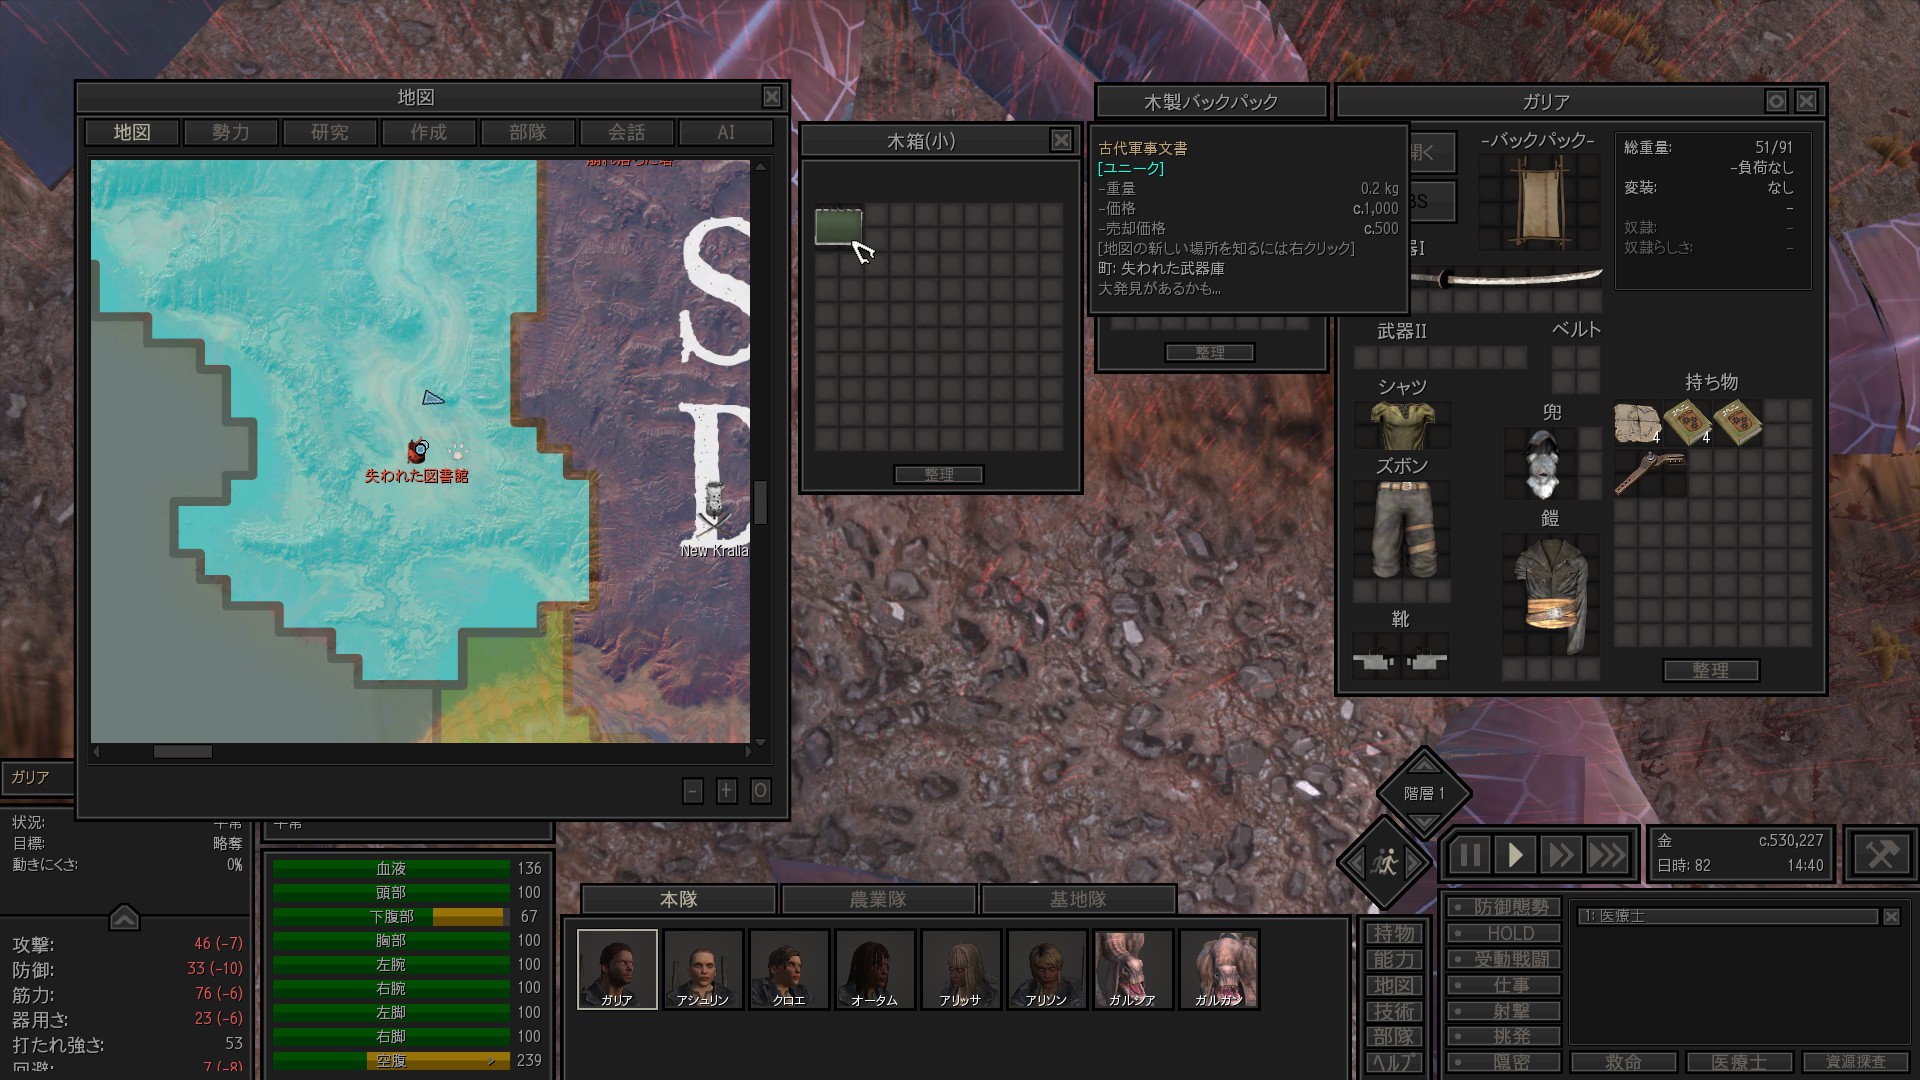Switch to the 会話 dialogue tab
Viewport: 1920px width, 1080px height.
click(627, 132)
